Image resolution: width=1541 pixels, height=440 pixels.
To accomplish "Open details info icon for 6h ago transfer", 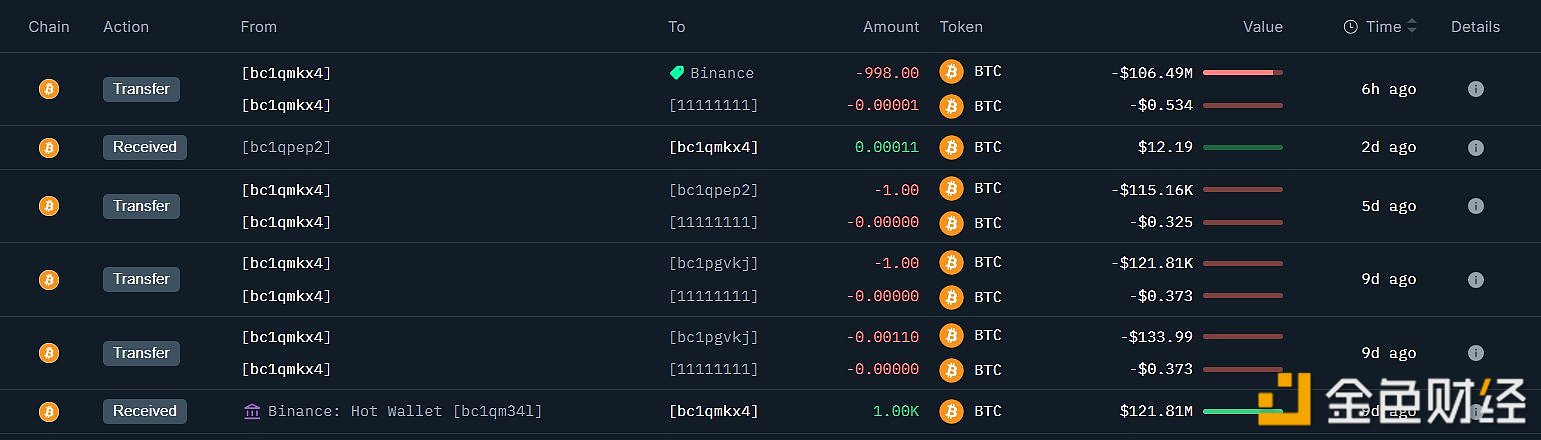I will 1475,89.
